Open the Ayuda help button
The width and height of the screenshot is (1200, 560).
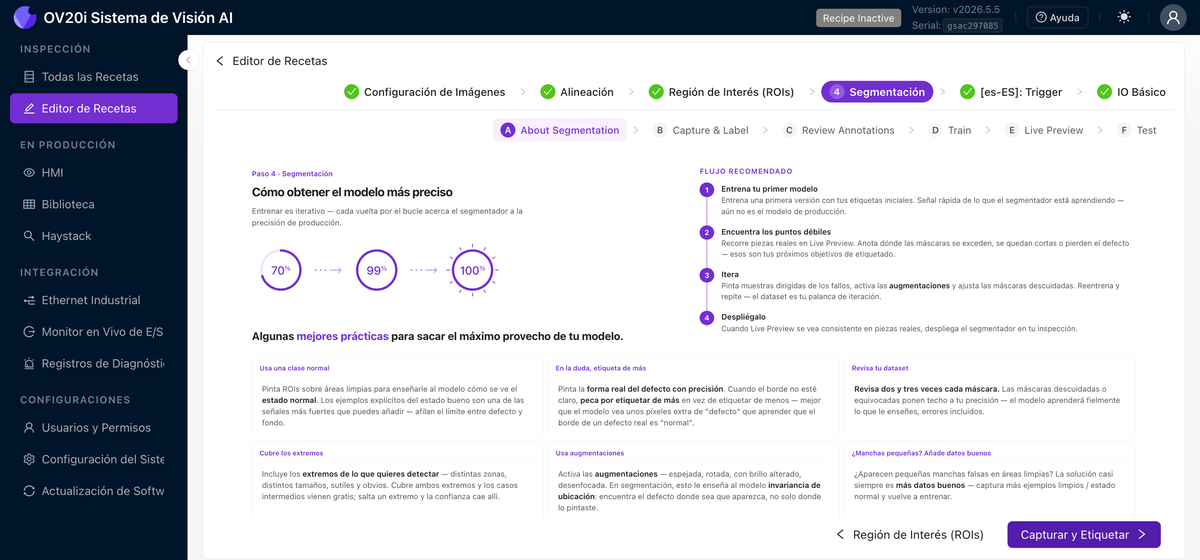point(1057,18)
